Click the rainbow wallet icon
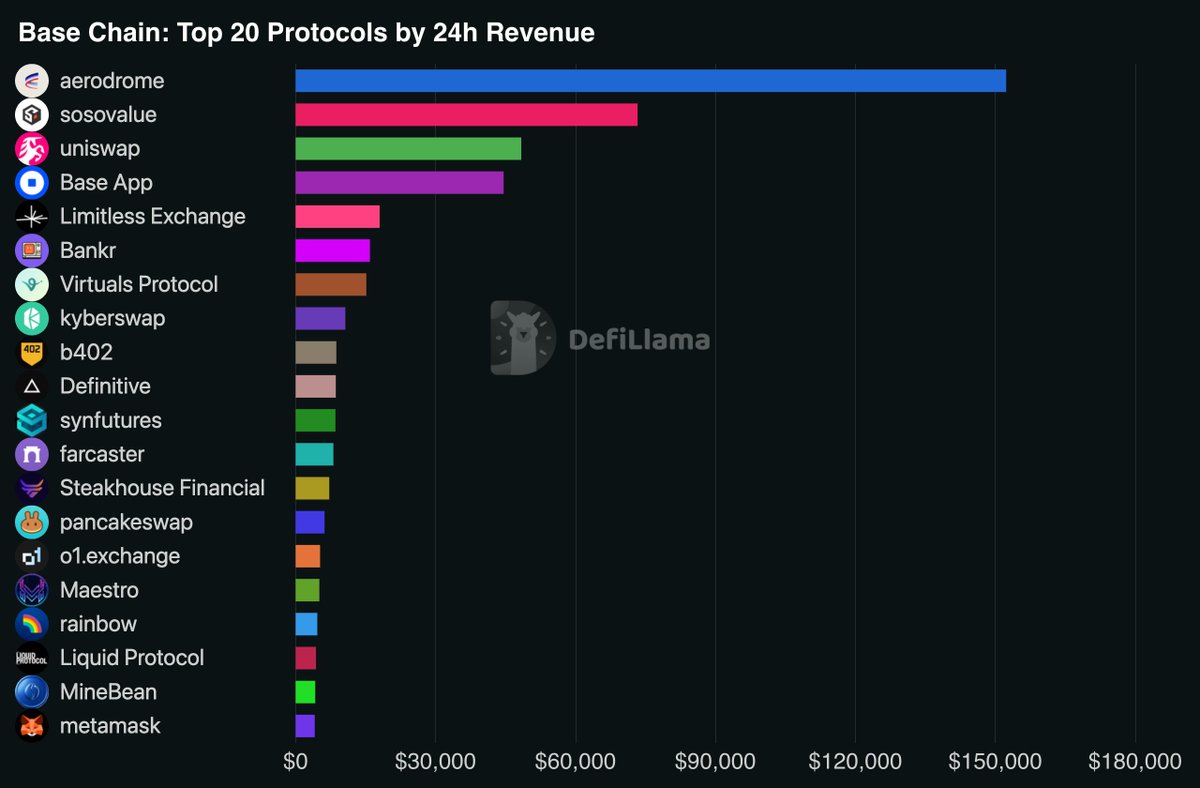This screenshot has width=1200, height=788. tap(32, 625)
